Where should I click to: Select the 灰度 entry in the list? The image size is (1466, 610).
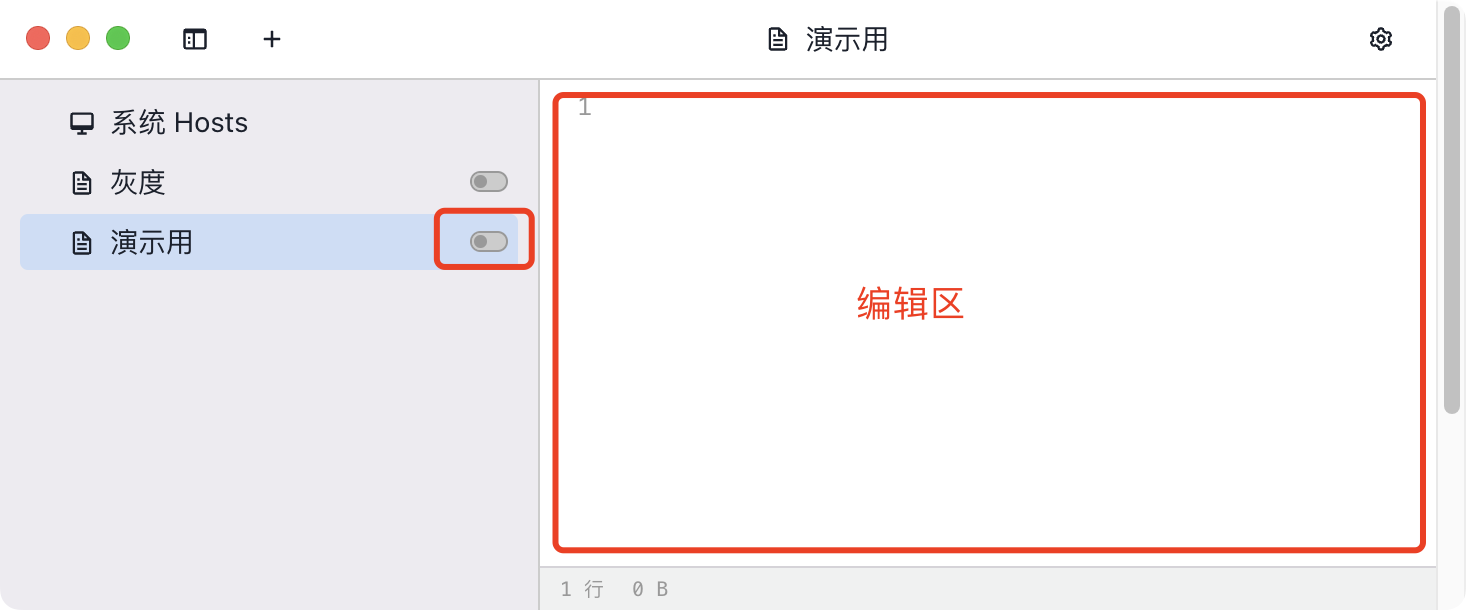(x=270, y=182)
